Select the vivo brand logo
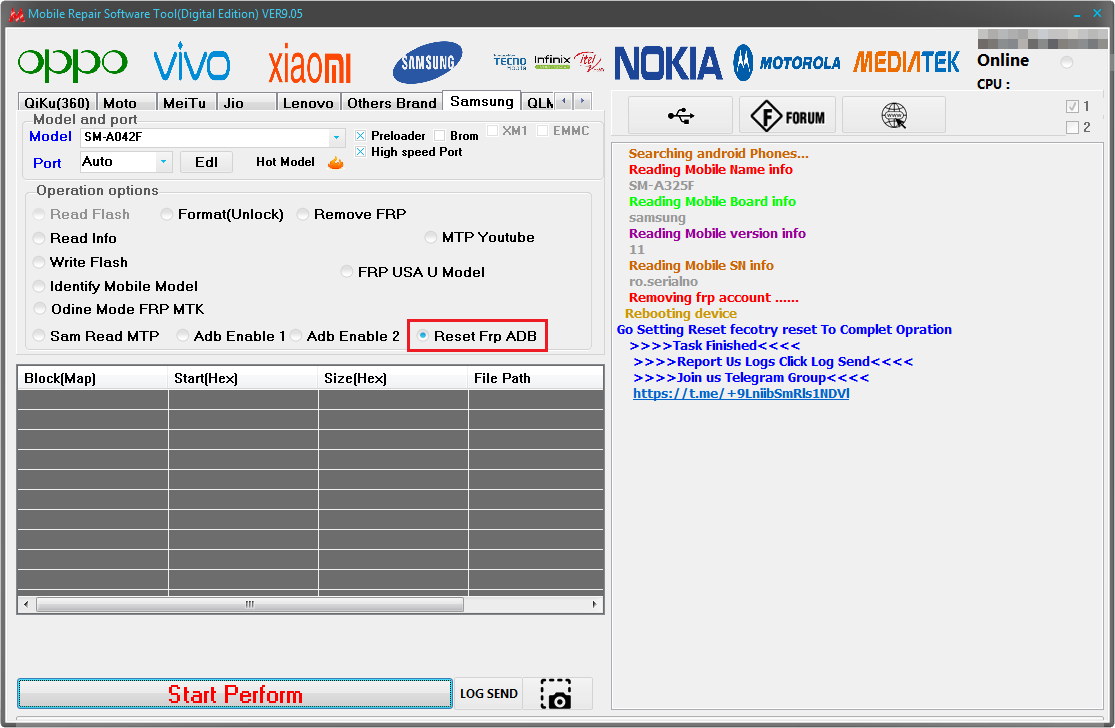This screenshot has height=728, width=1115. point(191,61)
